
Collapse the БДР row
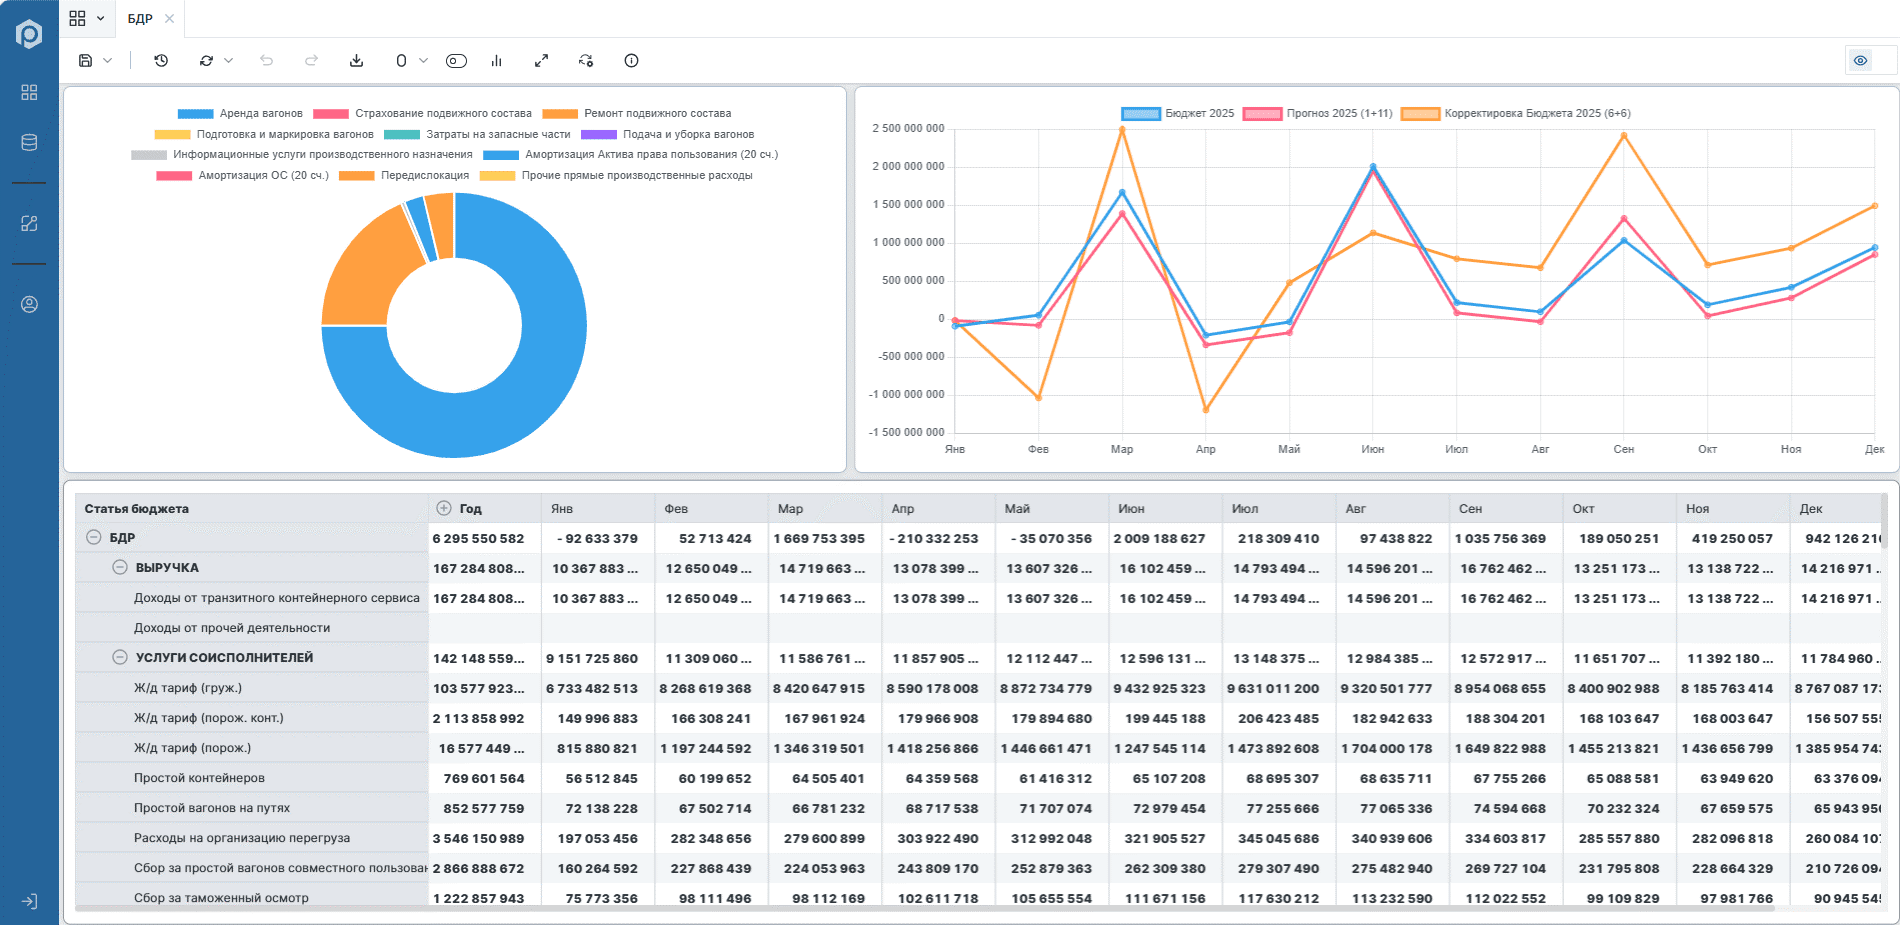[93, 537]
